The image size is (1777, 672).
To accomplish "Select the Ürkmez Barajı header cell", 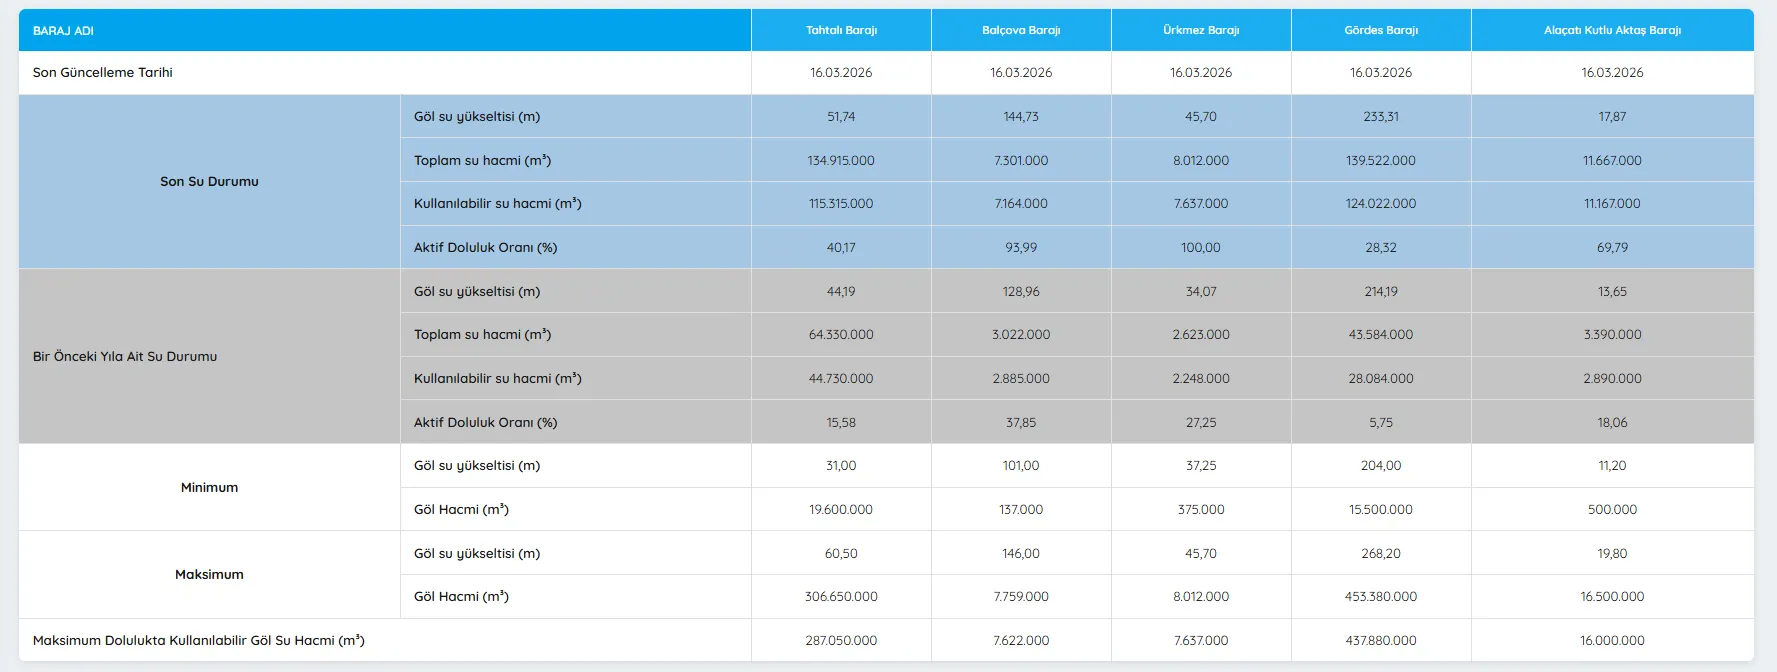I will 1201,30.
